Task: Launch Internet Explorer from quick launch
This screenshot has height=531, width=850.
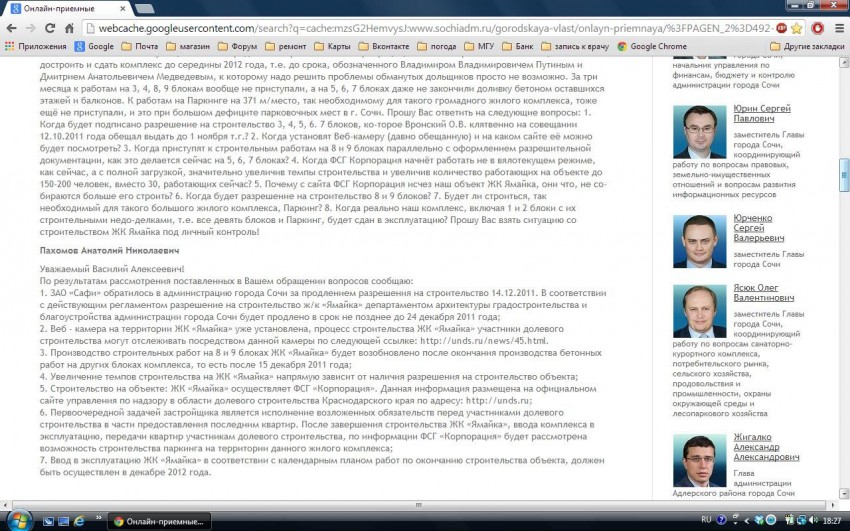Action: (x=78, y=520)
